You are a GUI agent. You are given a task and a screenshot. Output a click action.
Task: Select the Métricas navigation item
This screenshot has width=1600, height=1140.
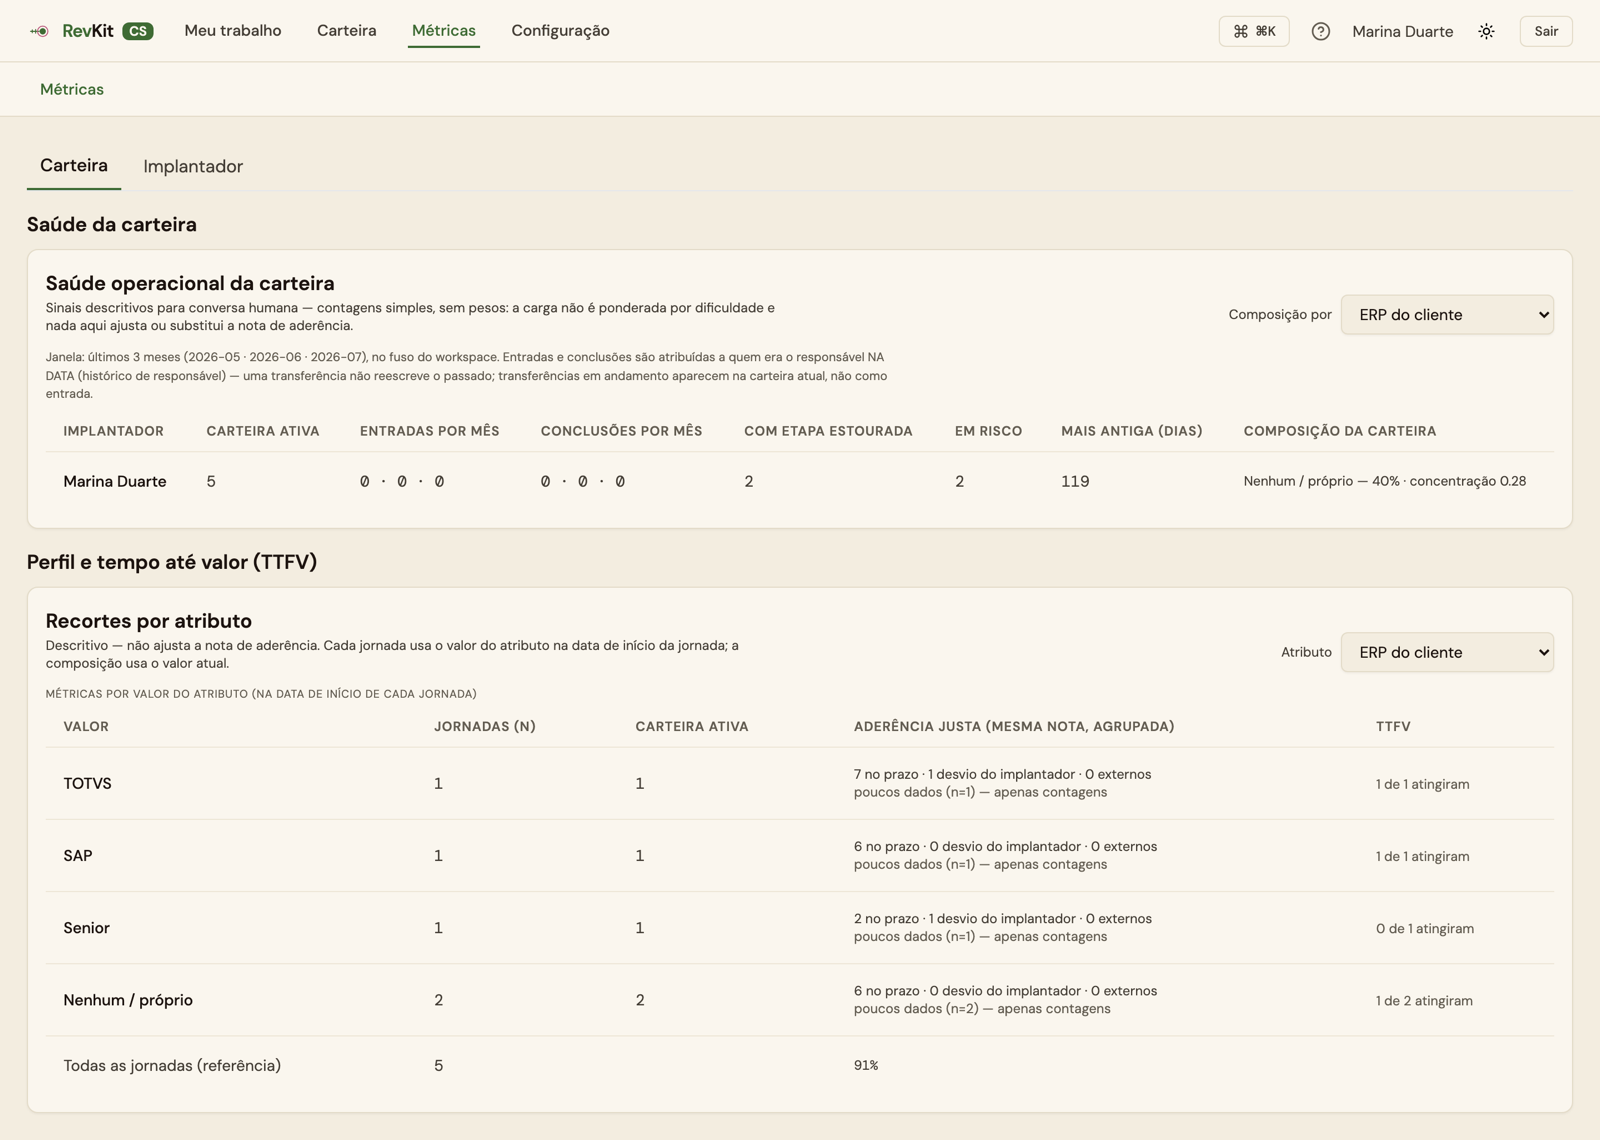pyautogui.click(x=444, y=31)
